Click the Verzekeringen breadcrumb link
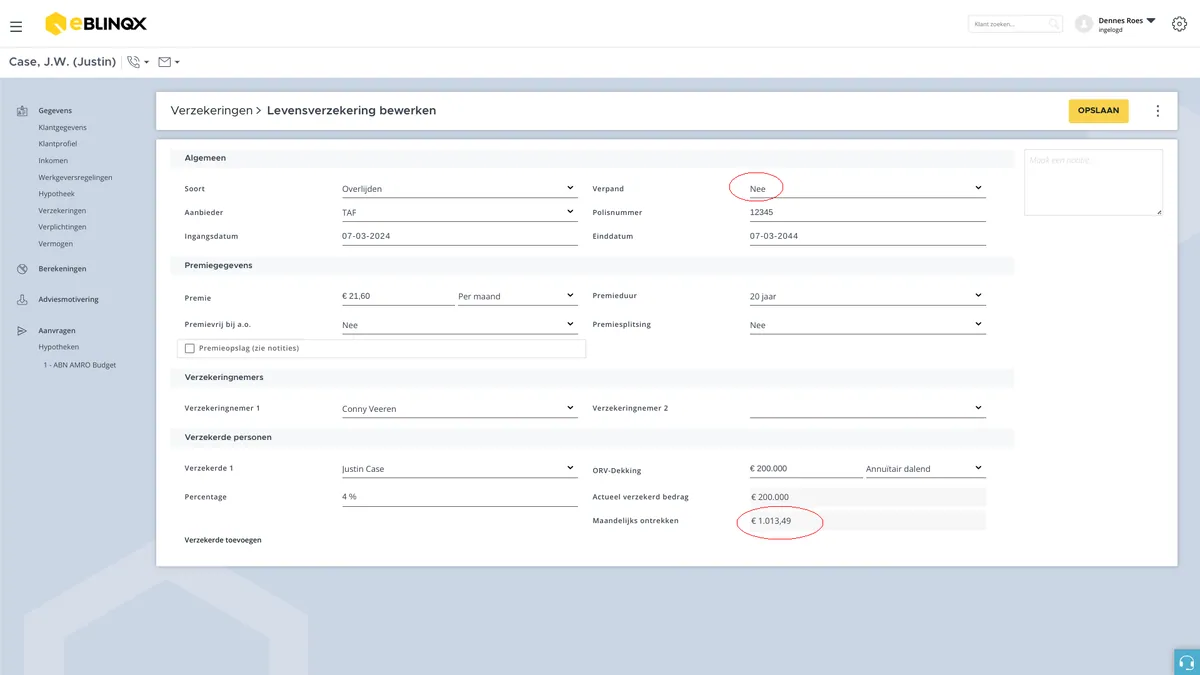Image resolution: width=1200 pixels, height=675 pixels. [x=211, y=111]
